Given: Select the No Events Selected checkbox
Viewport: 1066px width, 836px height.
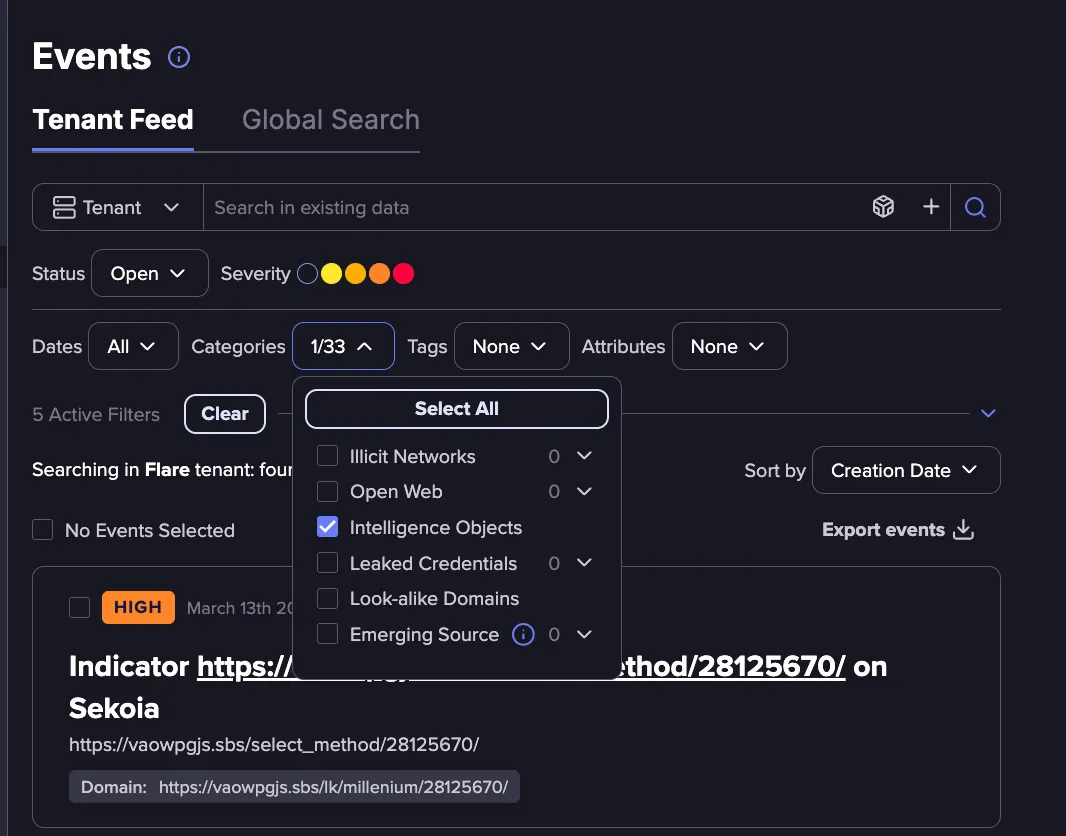Looking at the screenshot, I should [x=43, y=529].
